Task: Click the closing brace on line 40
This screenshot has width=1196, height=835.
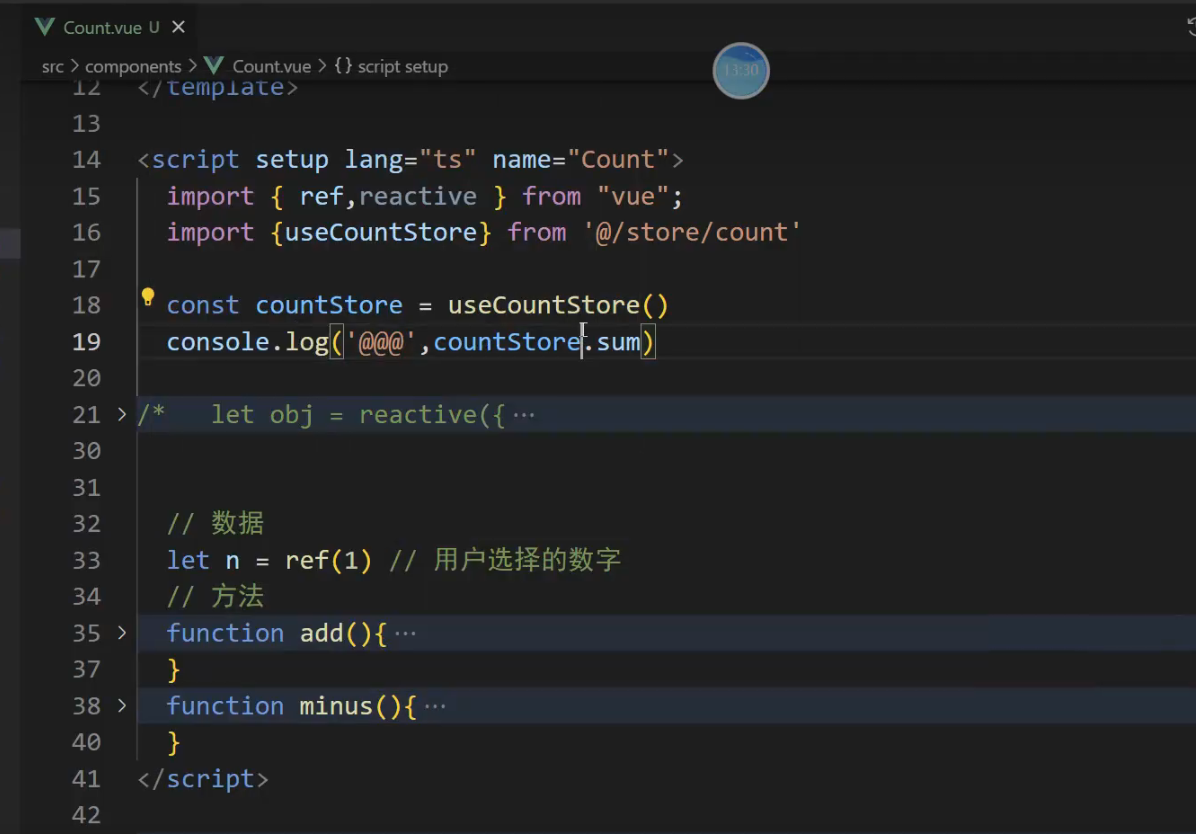Action: (x=174, y=742)
